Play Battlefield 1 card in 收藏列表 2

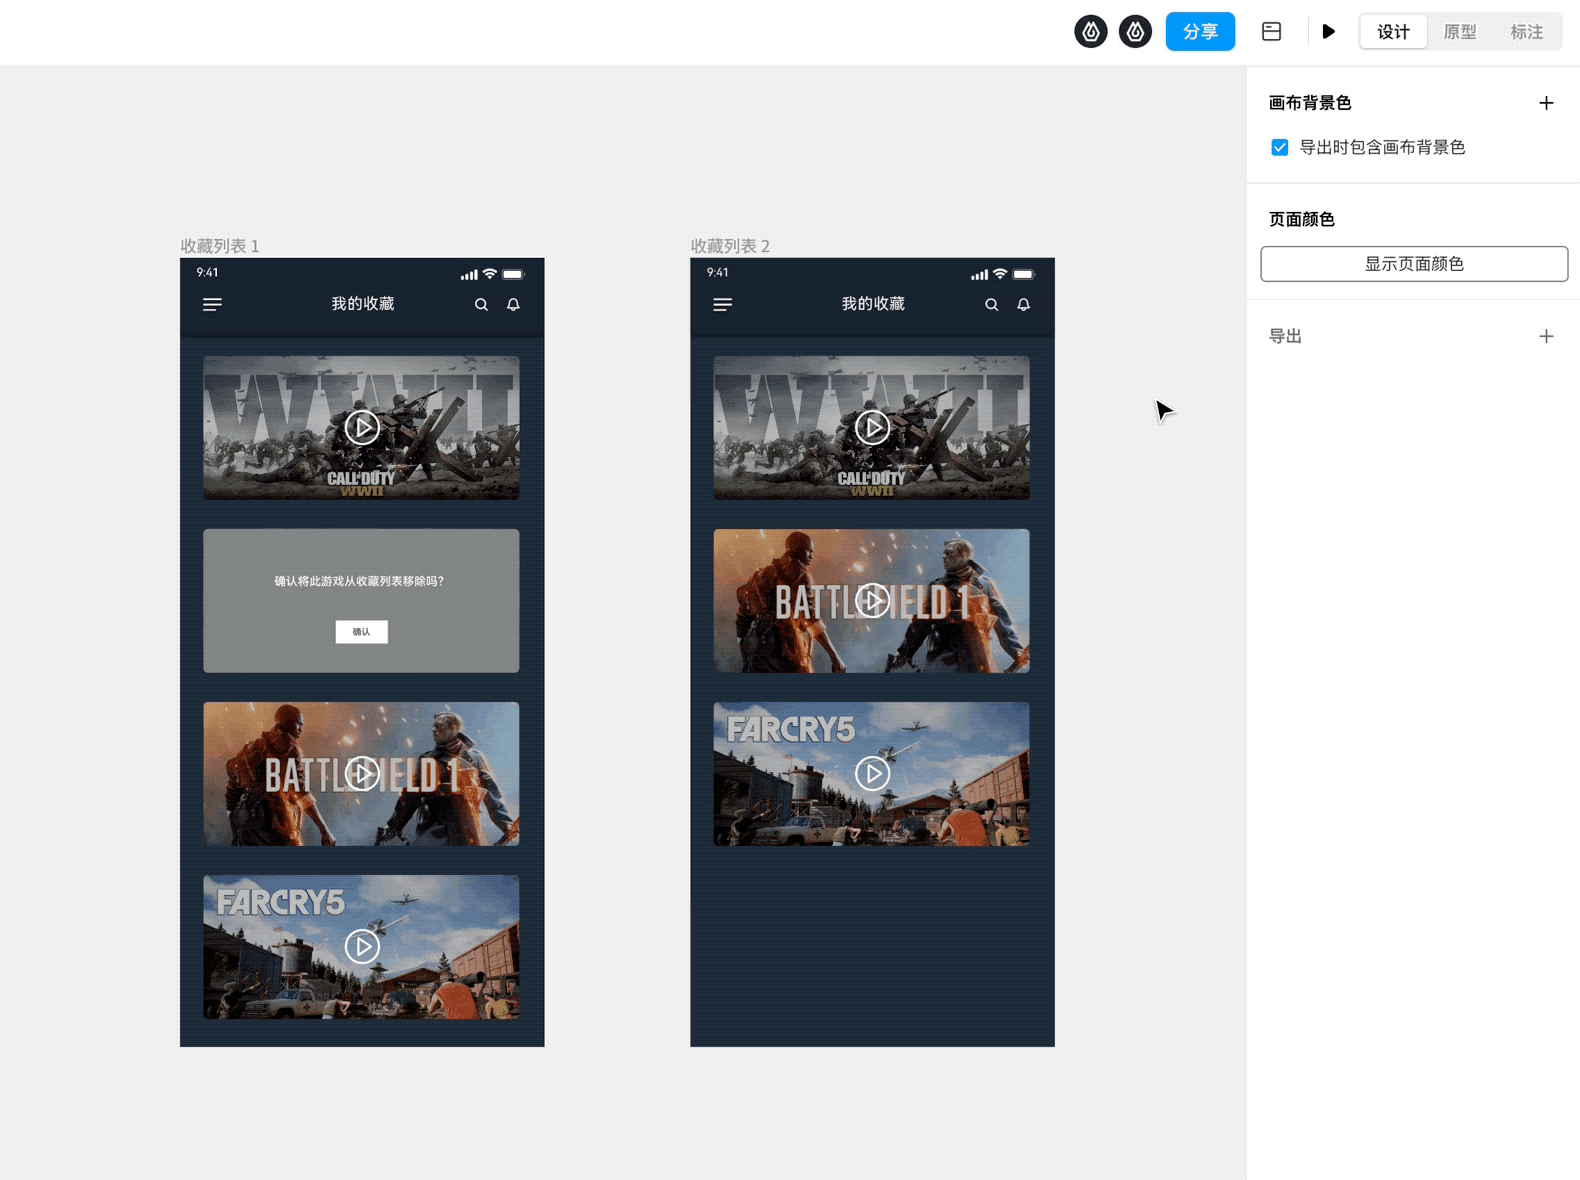(872, 600)
